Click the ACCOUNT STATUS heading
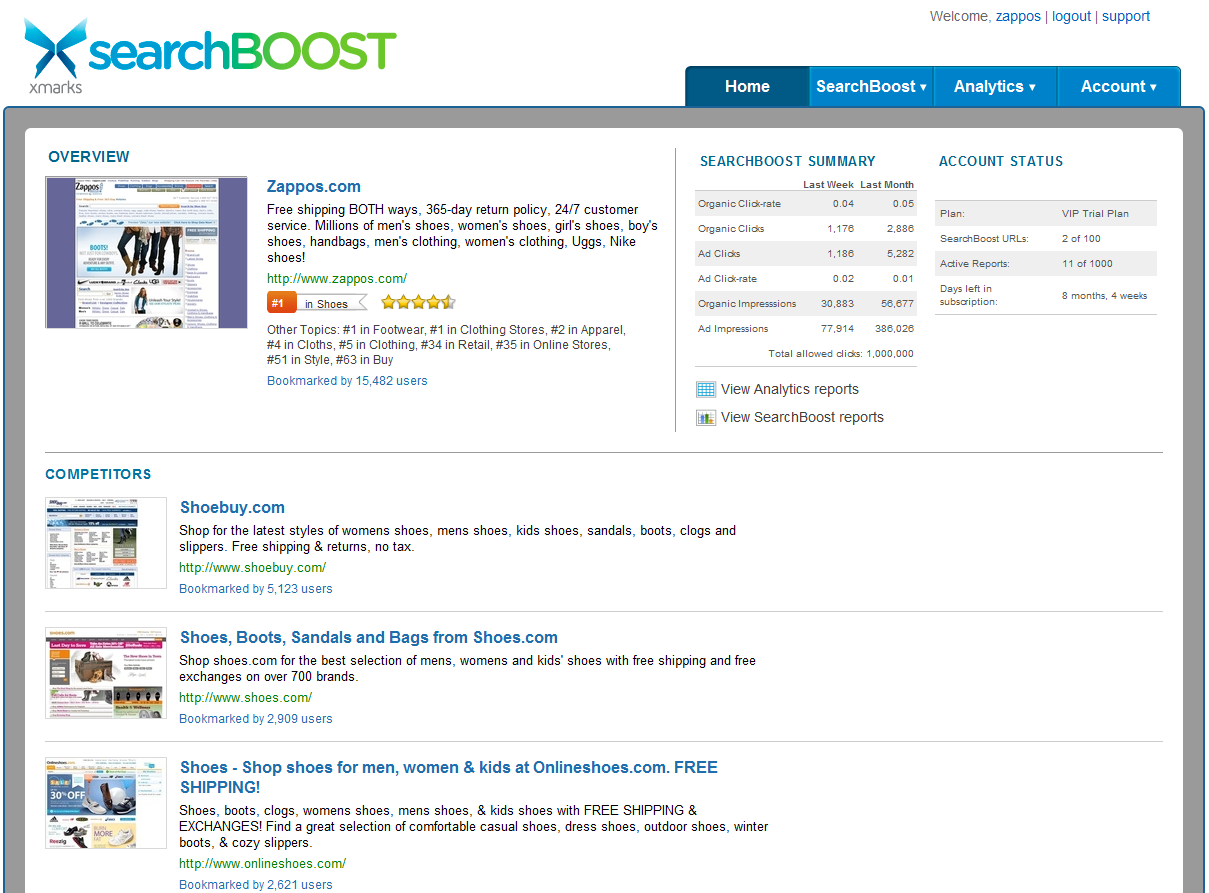The width and height of the screenshot is (1209, 893). (1001, 161)
